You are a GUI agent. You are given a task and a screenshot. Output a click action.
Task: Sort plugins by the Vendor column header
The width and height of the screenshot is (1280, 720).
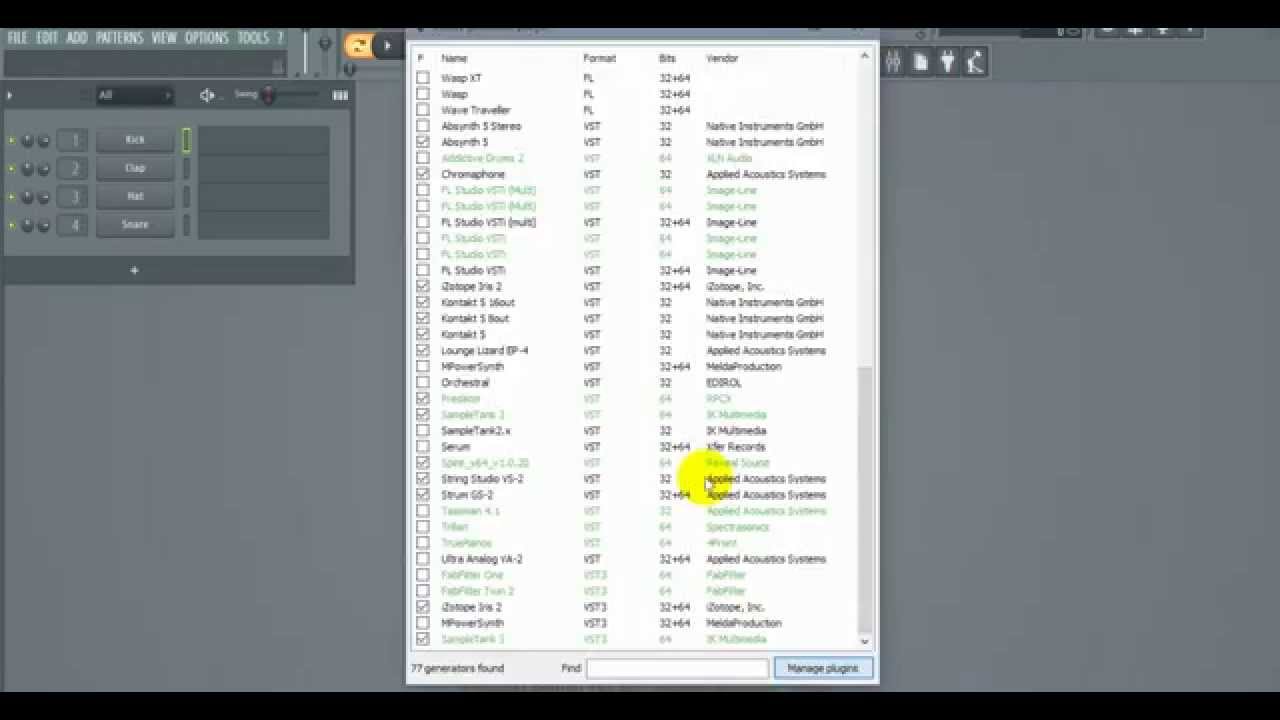coord(722,58)
